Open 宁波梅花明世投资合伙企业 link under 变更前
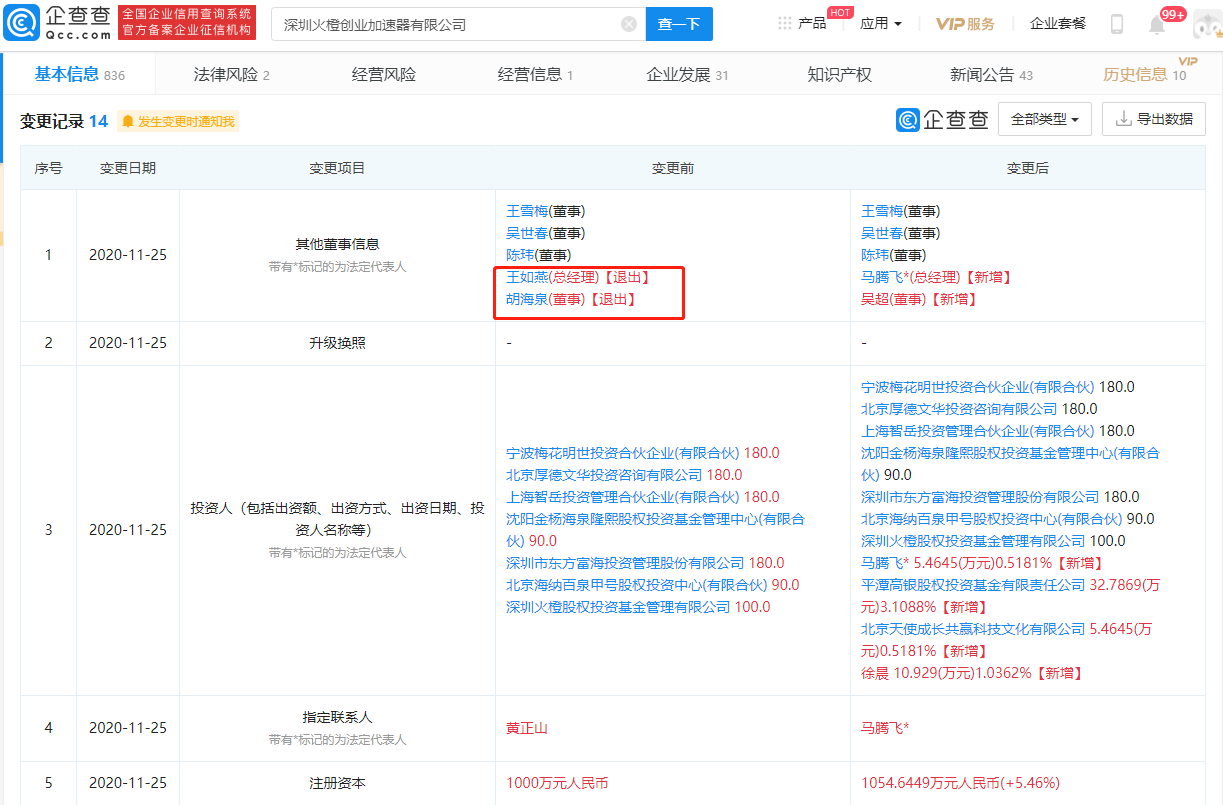This screenshot has width=1223, height=805. pos(623,453)
